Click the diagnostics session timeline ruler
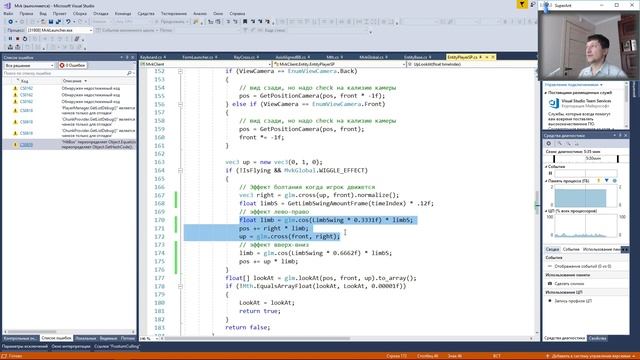The height and width of the screenshot is (360, 640). coord(586,158)
